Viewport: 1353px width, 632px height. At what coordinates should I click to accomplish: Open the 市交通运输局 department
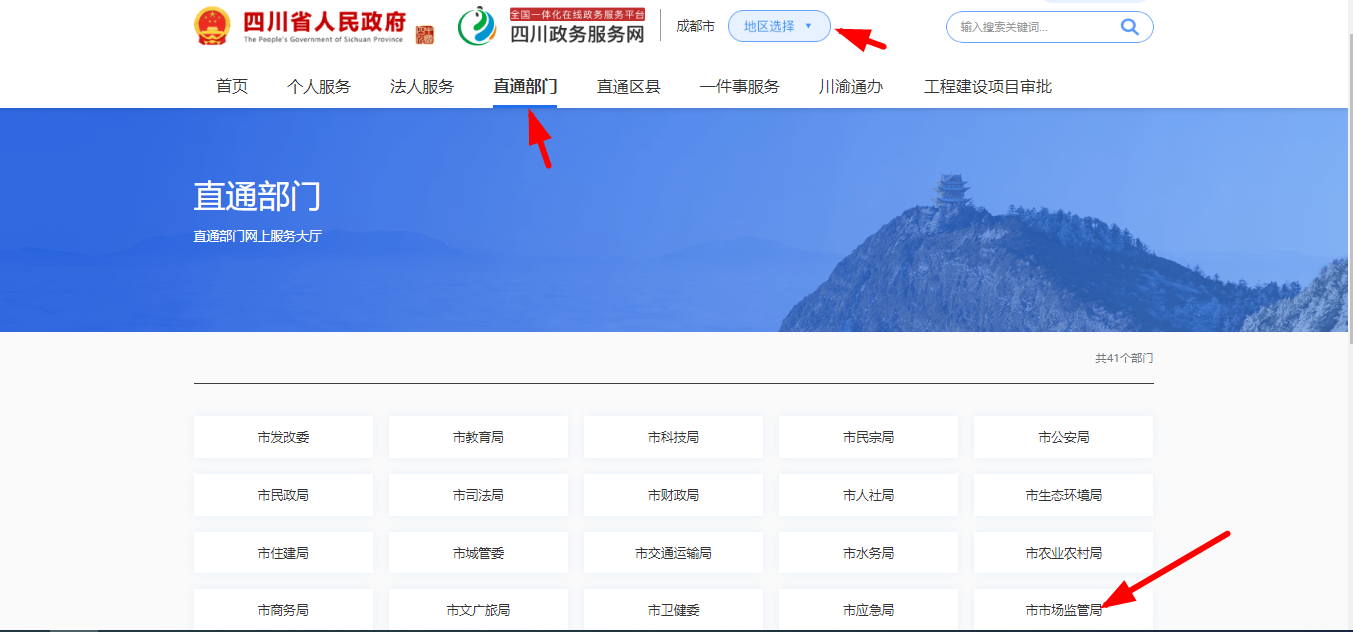tap(673, 553)
